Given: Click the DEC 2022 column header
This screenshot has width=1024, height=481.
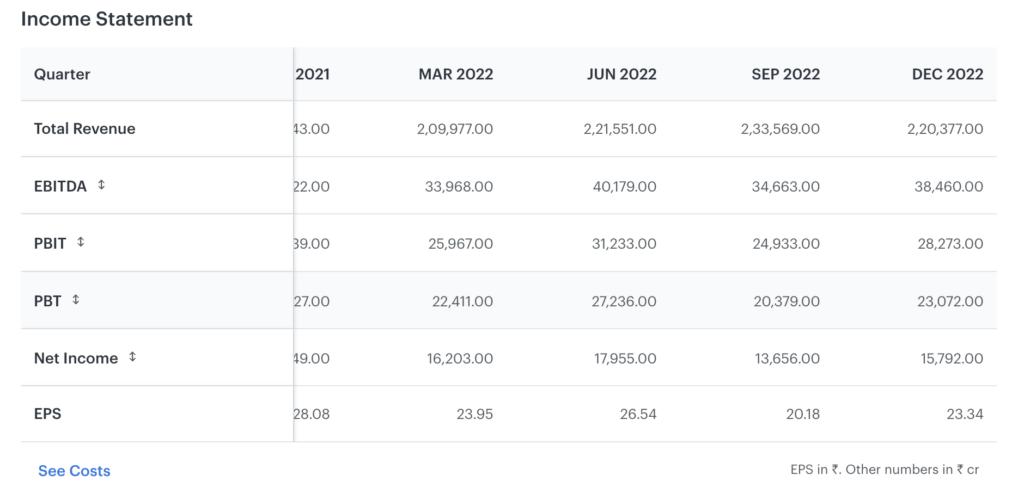Looking at the screenshot, I should pyautogui.click(x=947, y=74).
